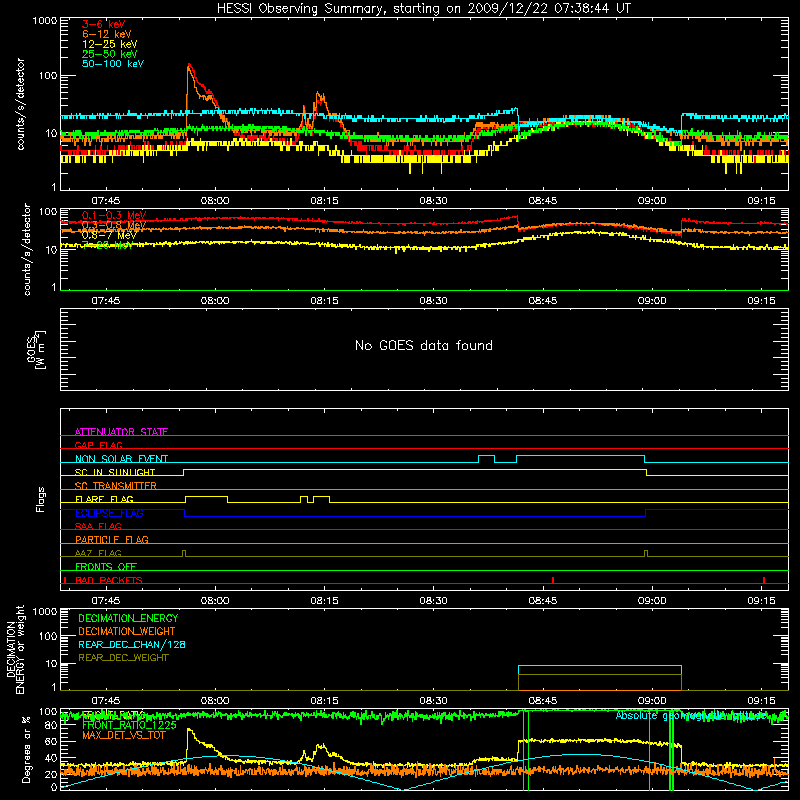Click the 09:00 tick under the Flags panel
This screenshot has width=800, height=800.
pos(652,601)
